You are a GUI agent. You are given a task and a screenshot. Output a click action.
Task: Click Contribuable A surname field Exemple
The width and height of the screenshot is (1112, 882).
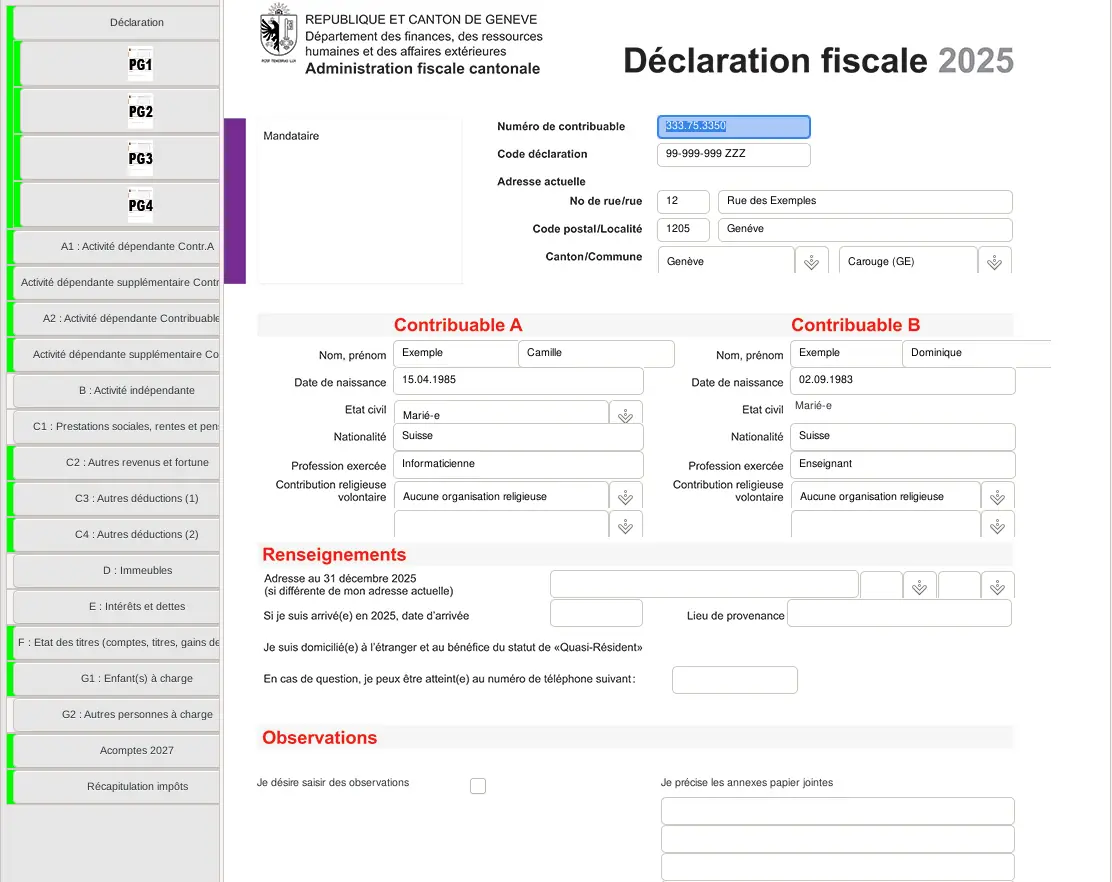coord(456,353)
